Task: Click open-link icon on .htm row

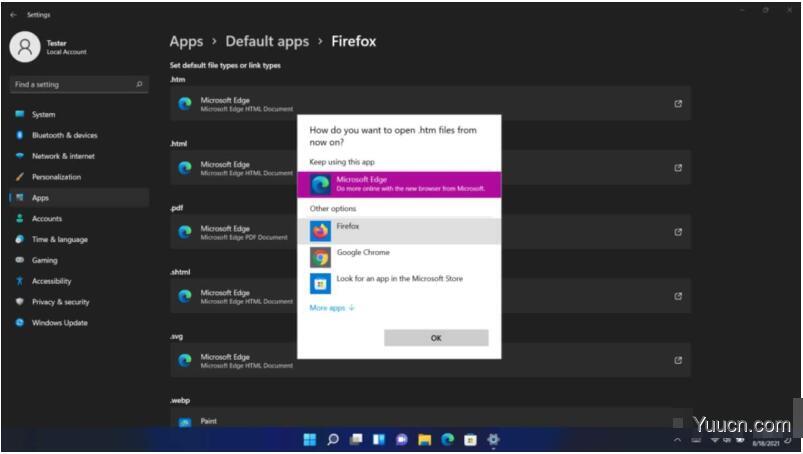Action: pos(678,104)
